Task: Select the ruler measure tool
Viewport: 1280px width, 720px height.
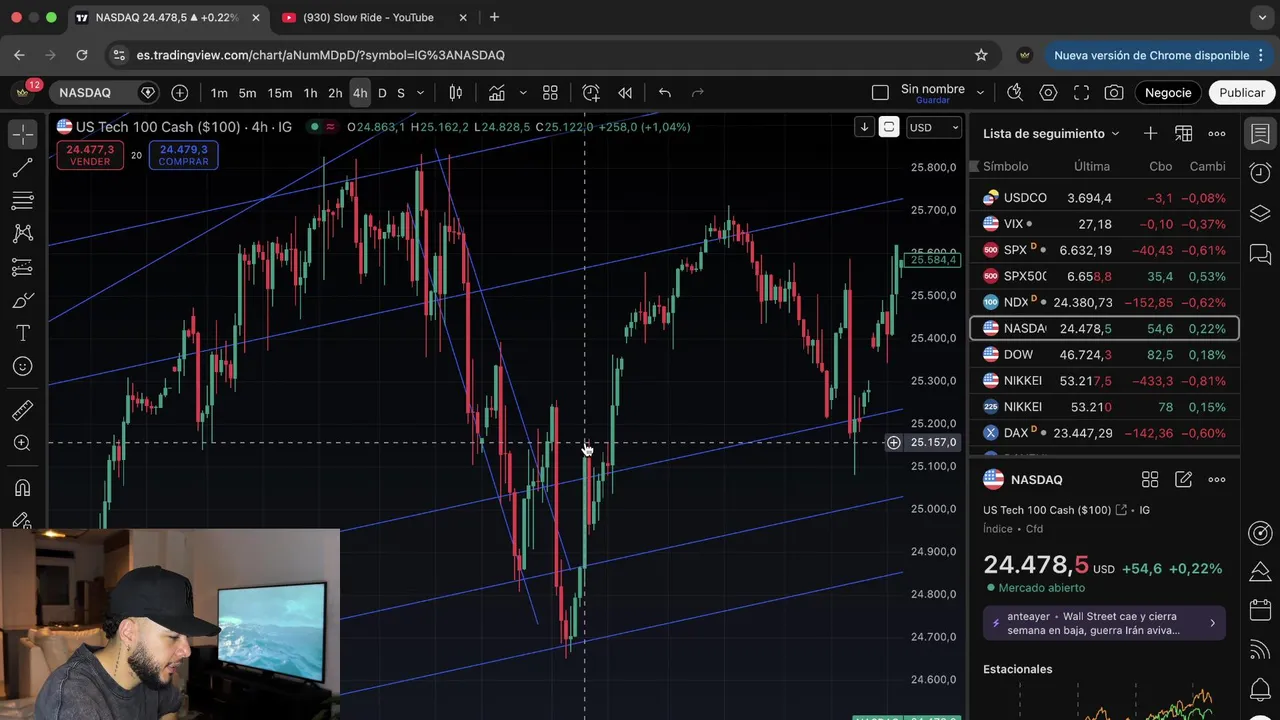Action: coord(22,410)
